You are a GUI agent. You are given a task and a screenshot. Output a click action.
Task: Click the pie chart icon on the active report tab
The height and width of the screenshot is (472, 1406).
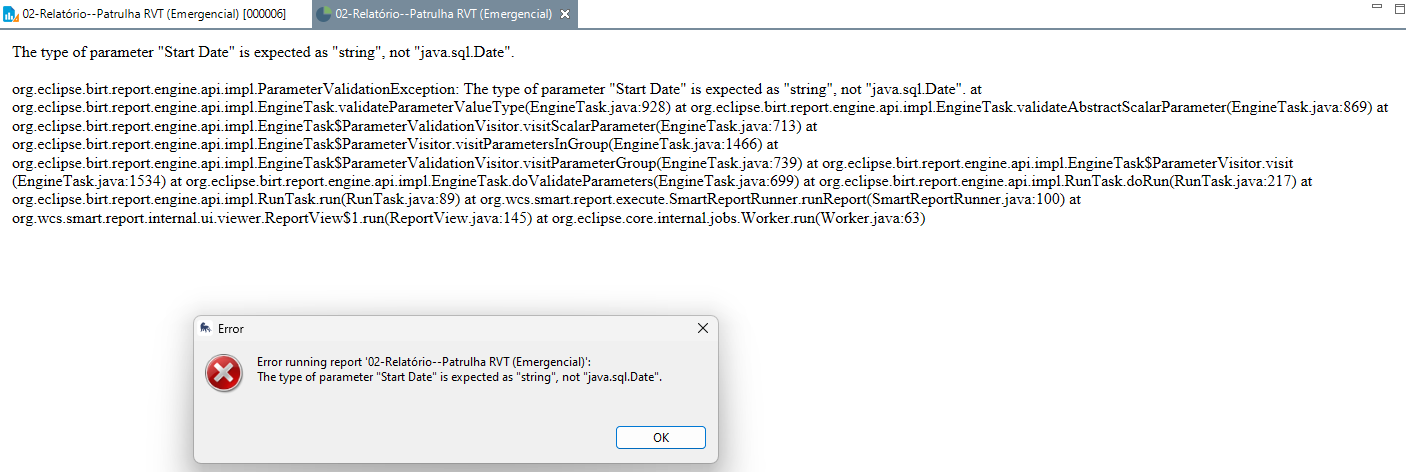coord(324,15)
